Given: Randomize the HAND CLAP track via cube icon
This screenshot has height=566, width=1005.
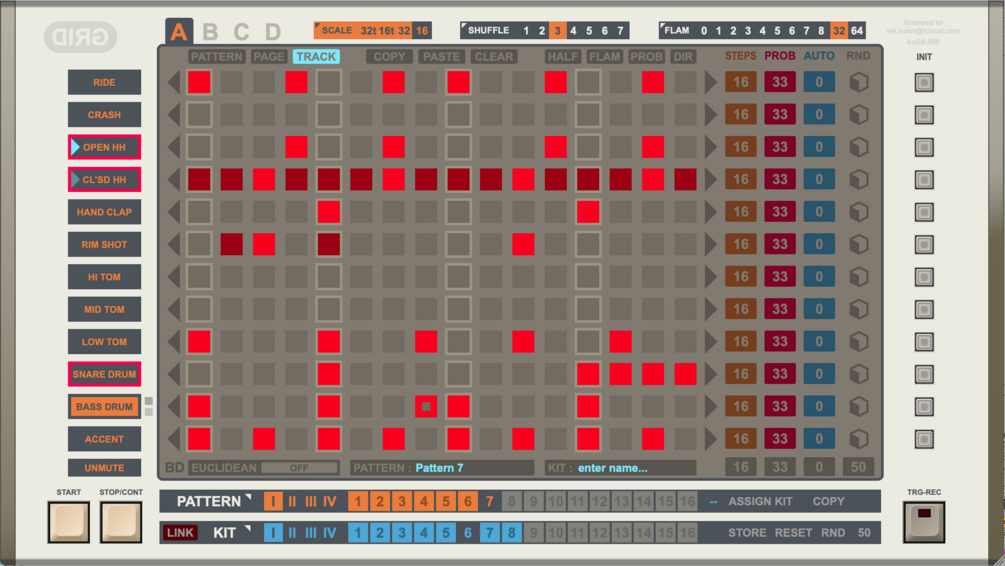Looking at the screenshot, I should point(859,212).
